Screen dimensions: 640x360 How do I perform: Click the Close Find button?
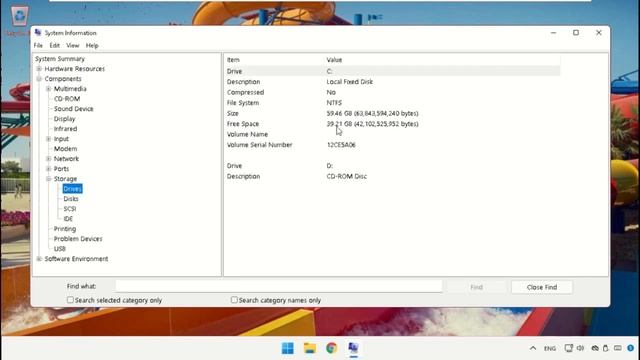(542, 287)
